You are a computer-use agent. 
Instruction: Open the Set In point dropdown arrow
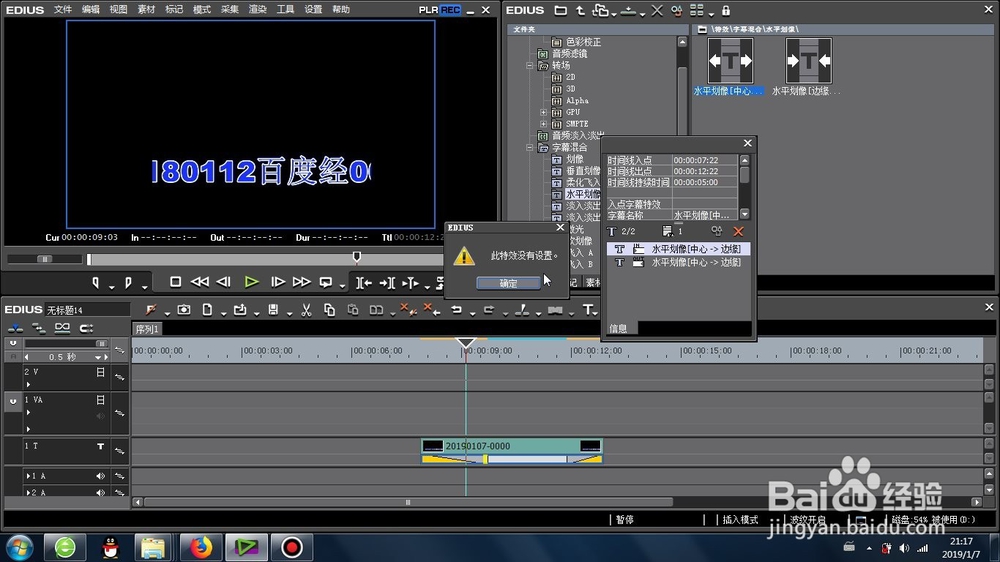[x=112, y=286]
